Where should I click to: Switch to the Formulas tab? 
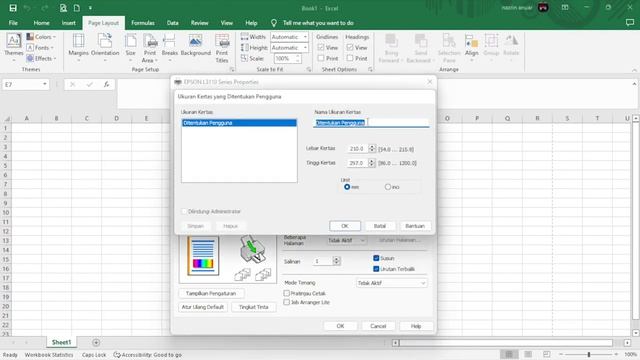tap(143, 23)
